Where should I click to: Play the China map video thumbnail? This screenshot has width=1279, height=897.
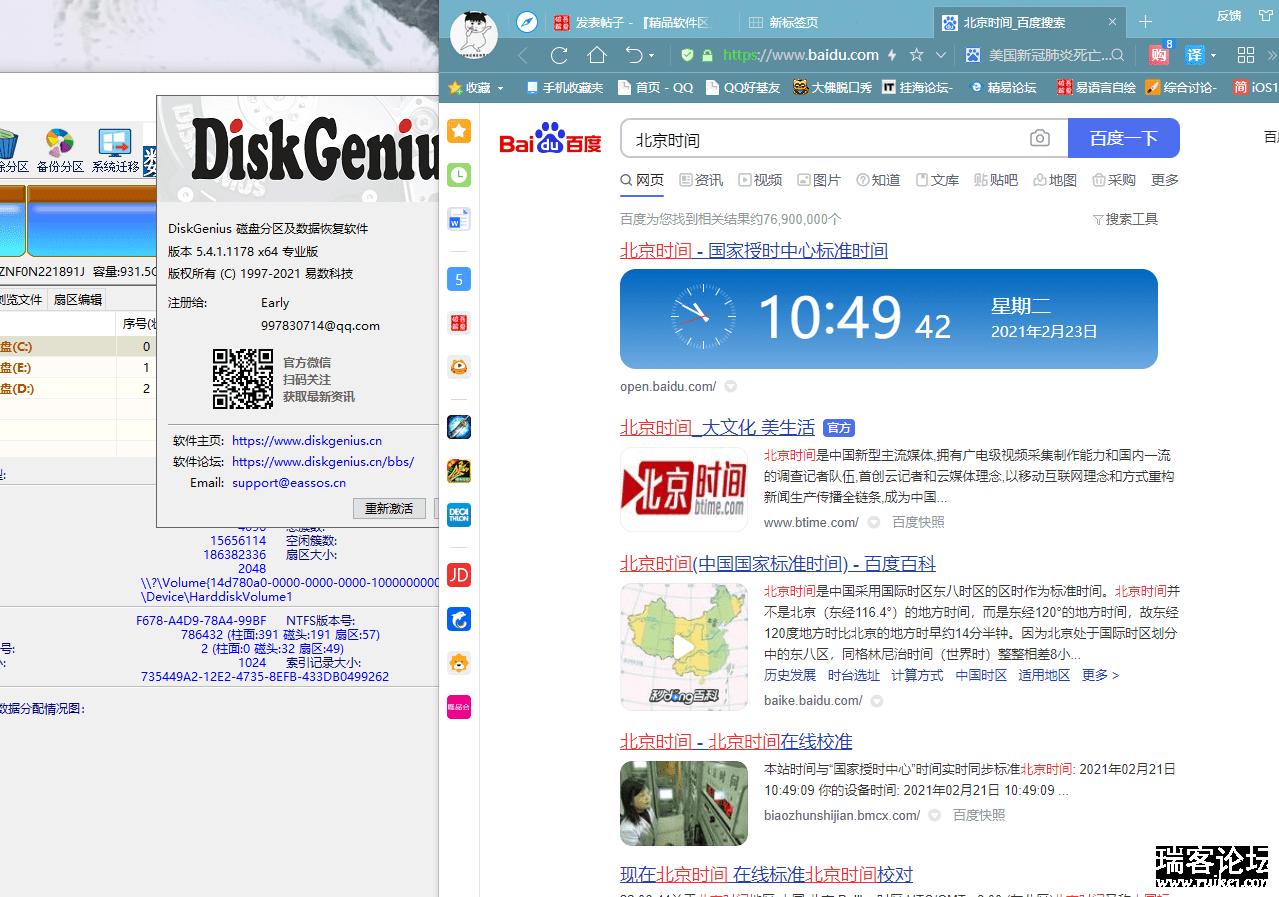point(684,647)
